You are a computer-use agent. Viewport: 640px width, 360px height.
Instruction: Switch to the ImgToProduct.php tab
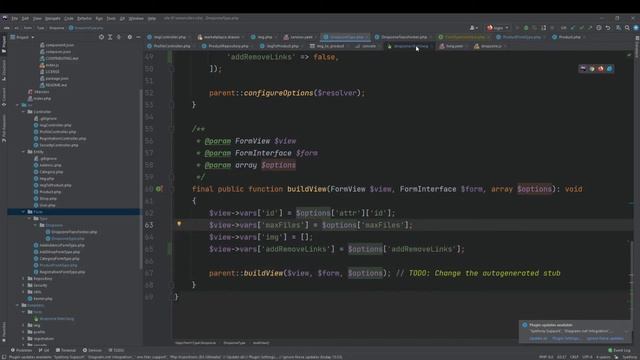click(x=280, y=46)
